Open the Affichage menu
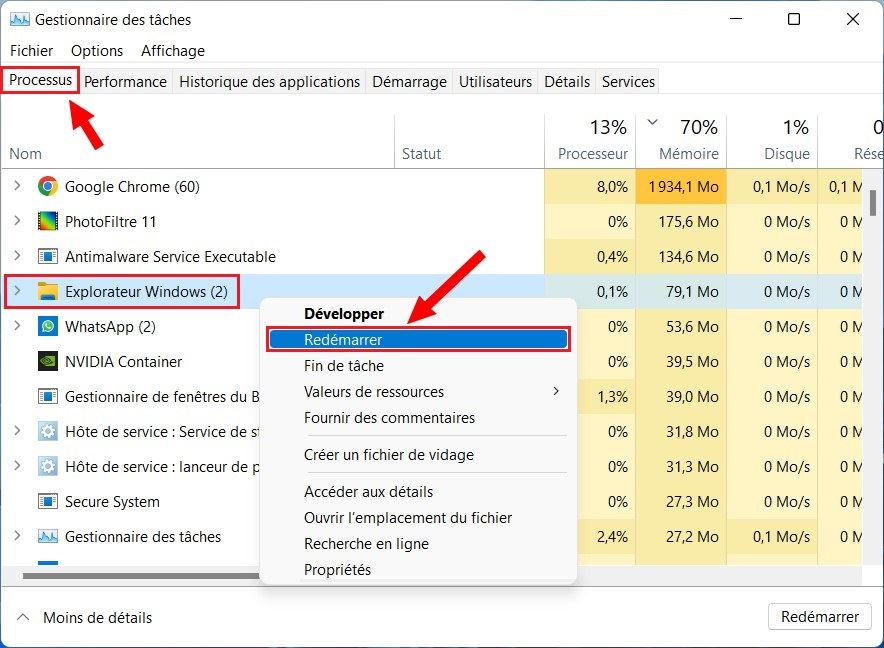Image resolution: width=884 pixels, height=648 pixels. click(x=172, y=50)
